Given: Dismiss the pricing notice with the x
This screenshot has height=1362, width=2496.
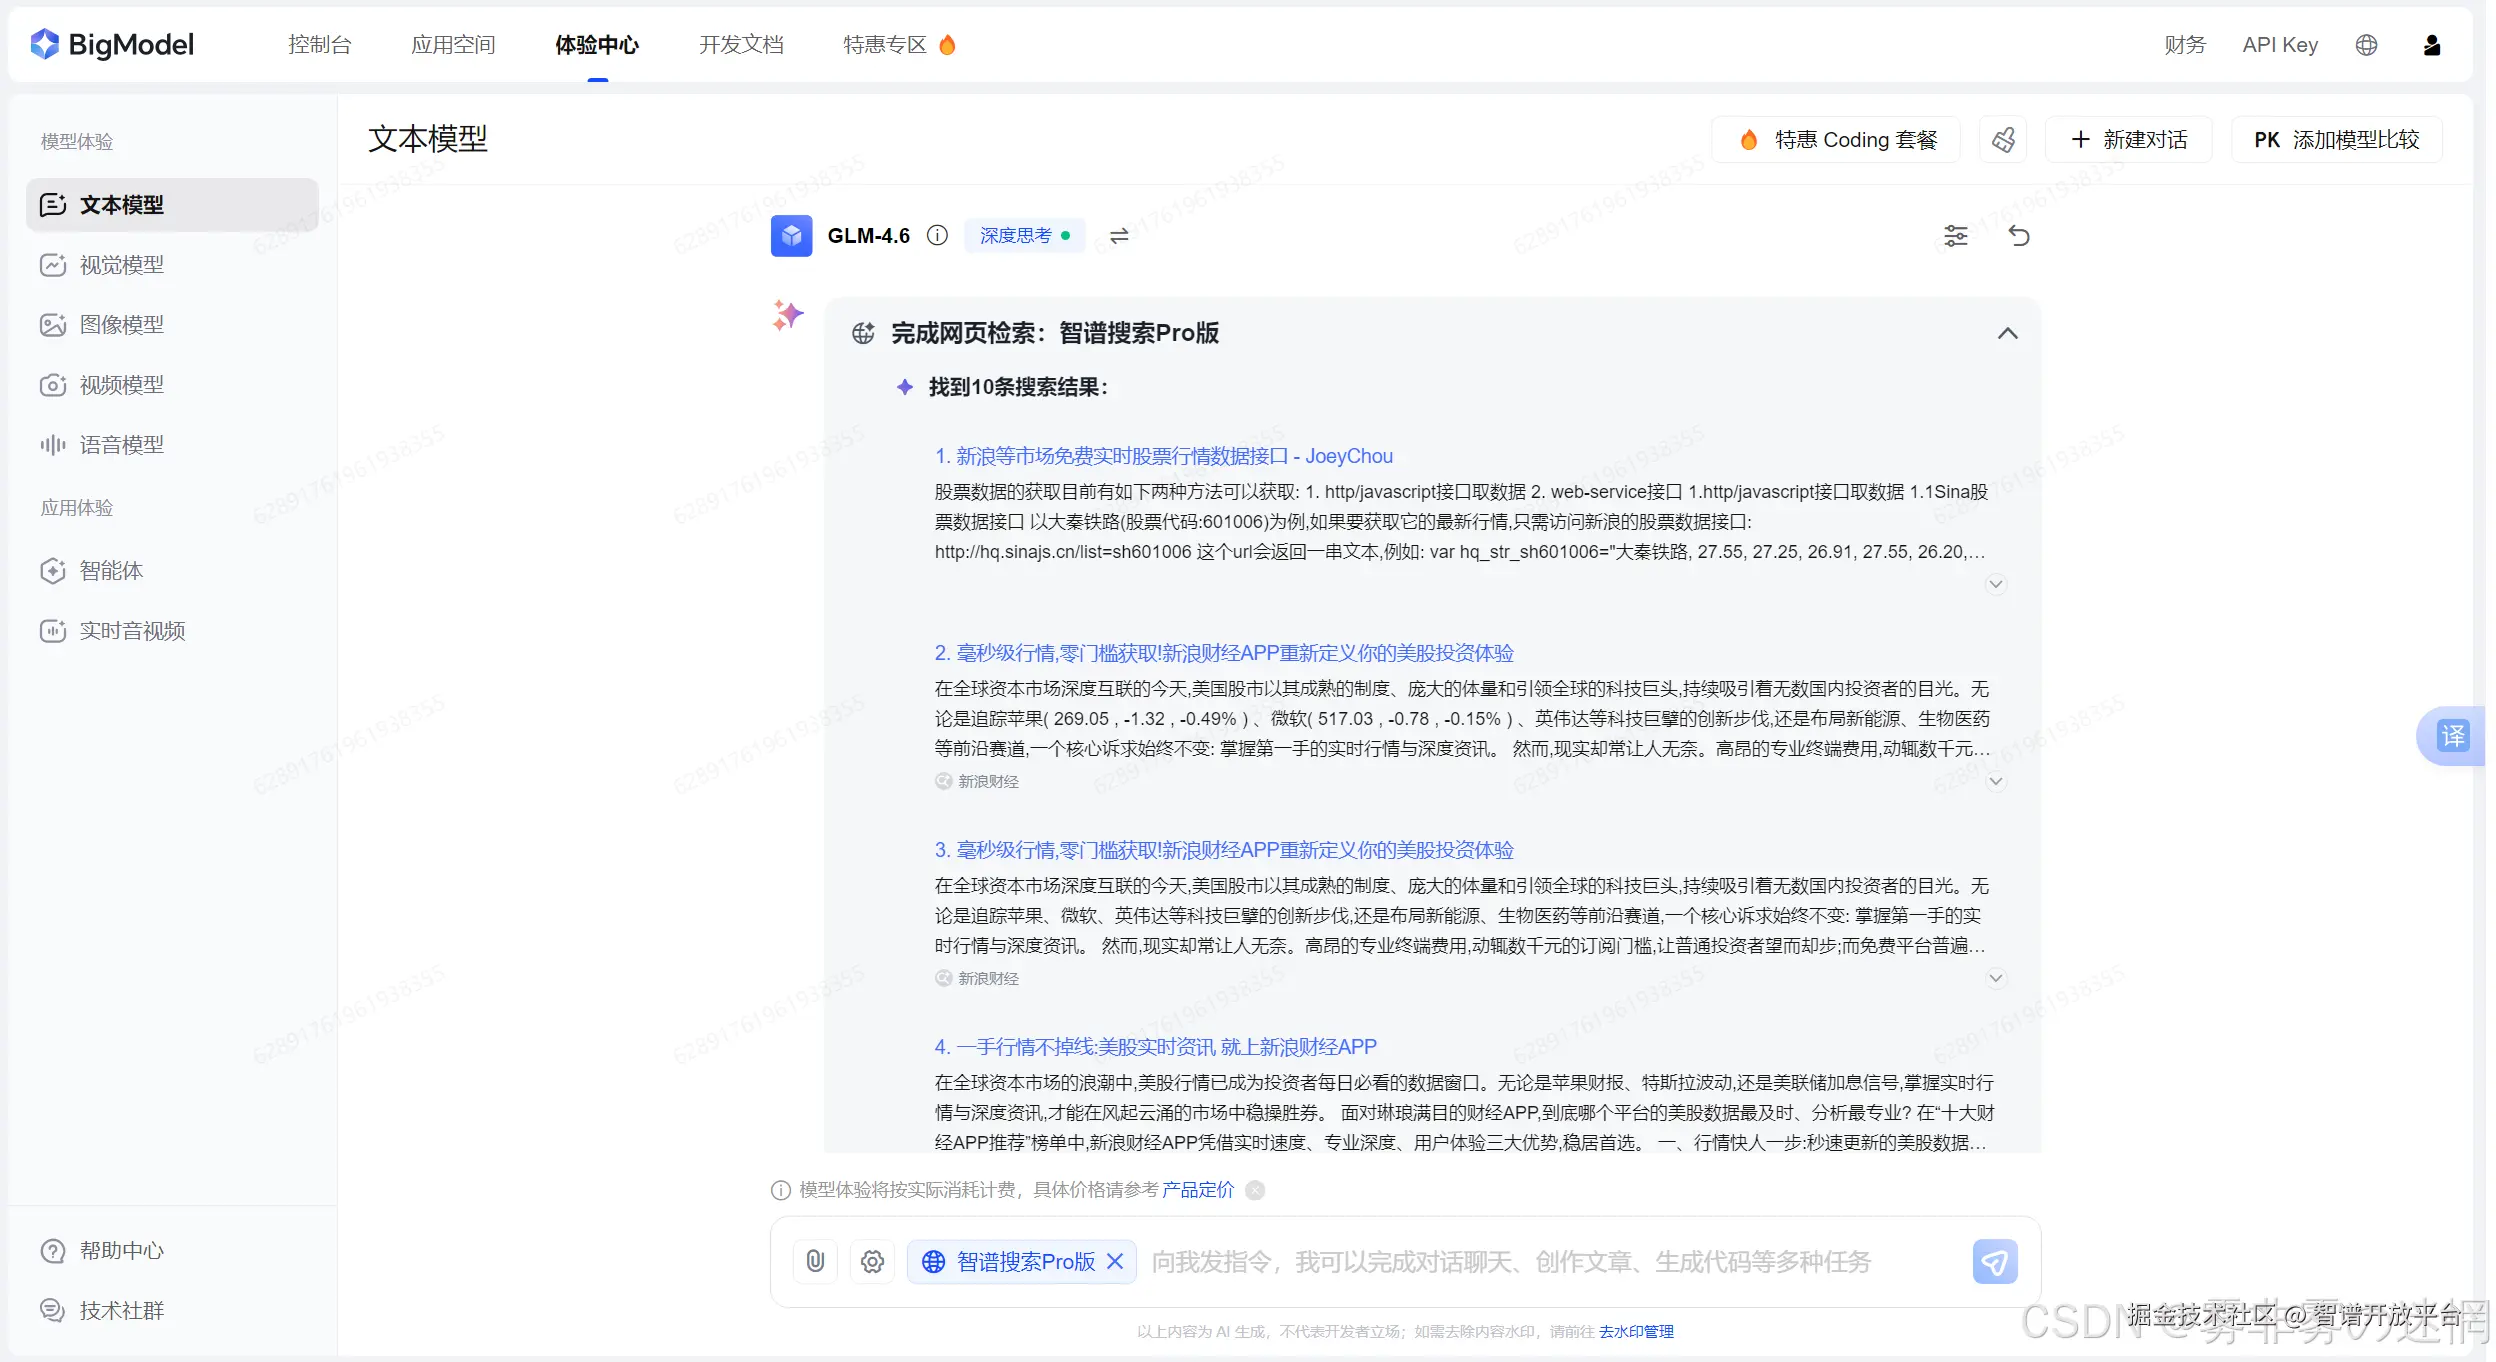Looking at the screenshot, I should [x=1255, y=1190].
